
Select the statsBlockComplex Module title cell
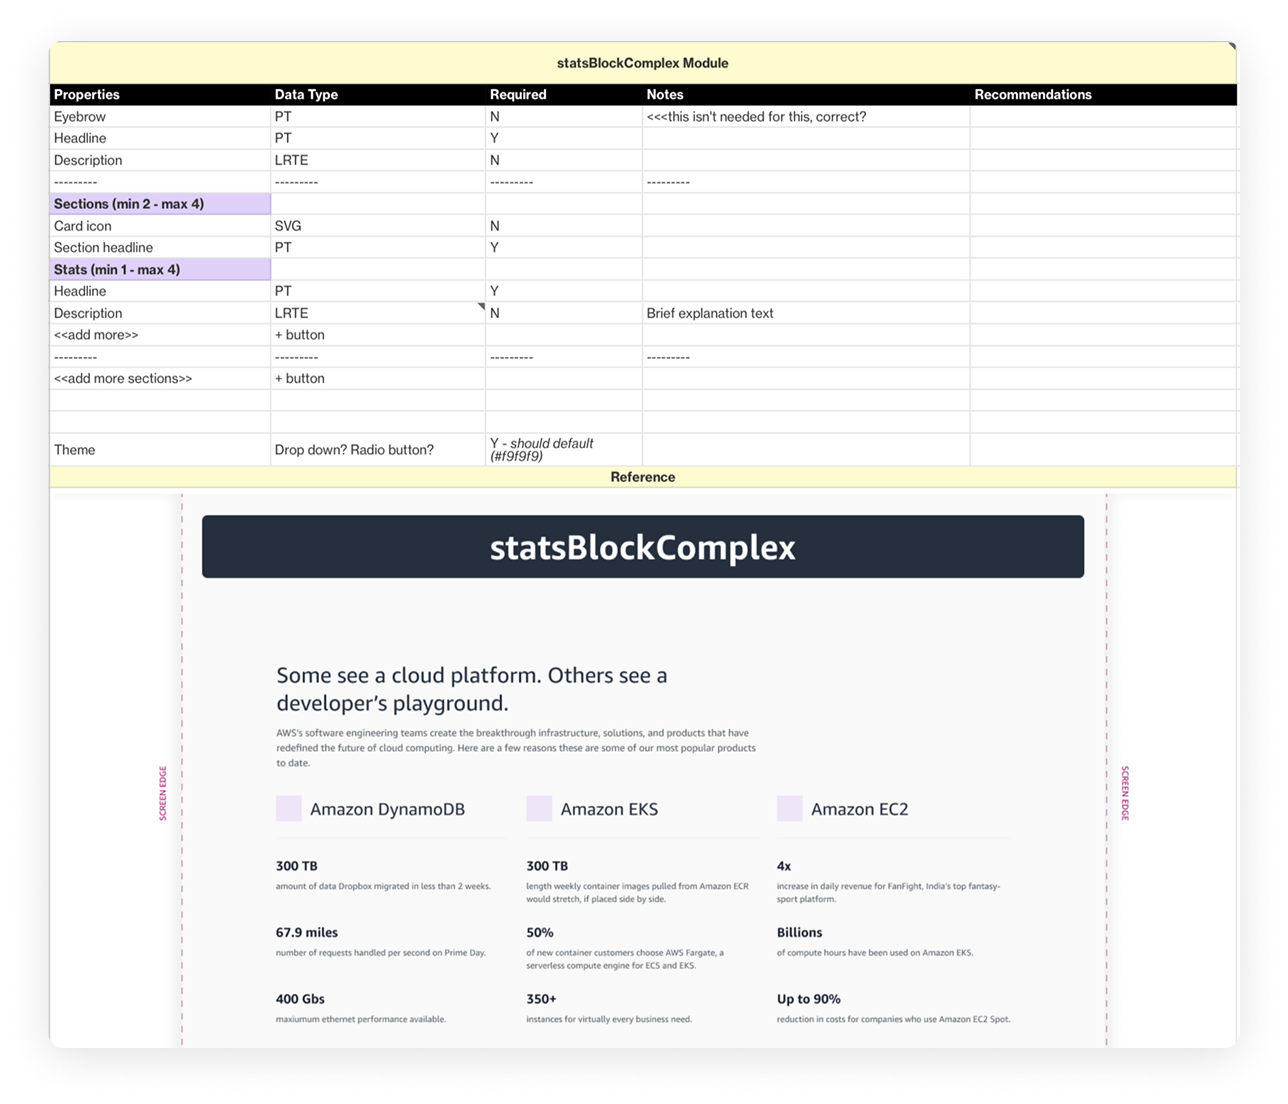click(643, 63)
